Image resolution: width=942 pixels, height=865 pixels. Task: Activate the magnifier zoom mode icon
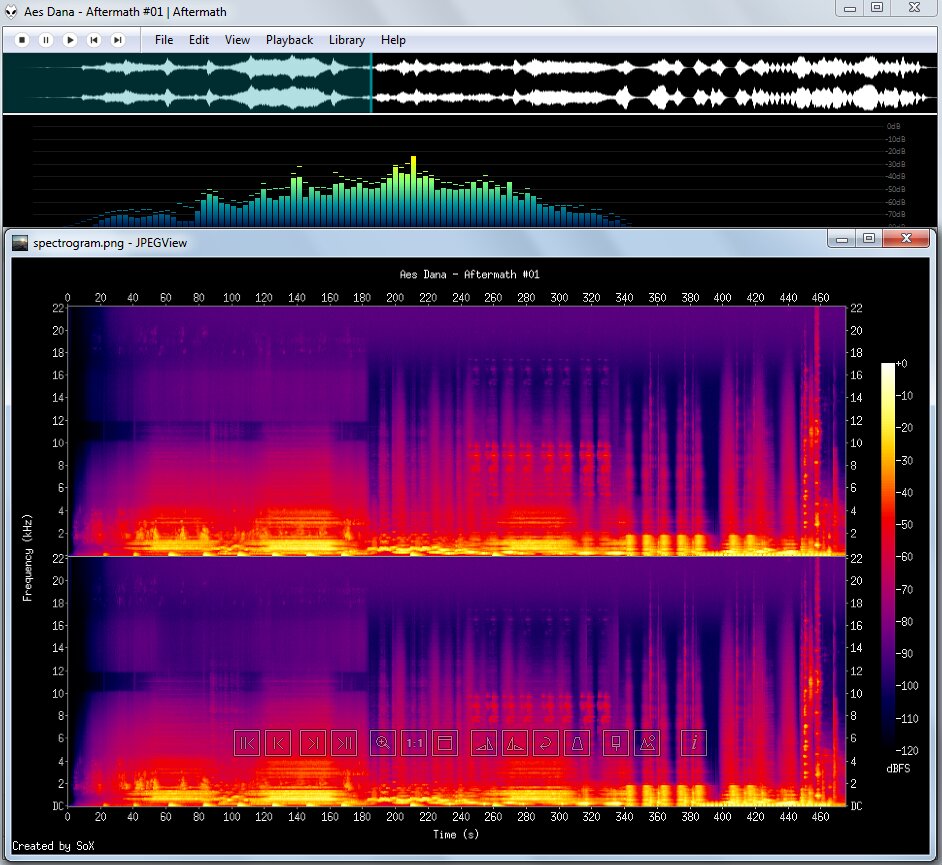tap(382, 743)
